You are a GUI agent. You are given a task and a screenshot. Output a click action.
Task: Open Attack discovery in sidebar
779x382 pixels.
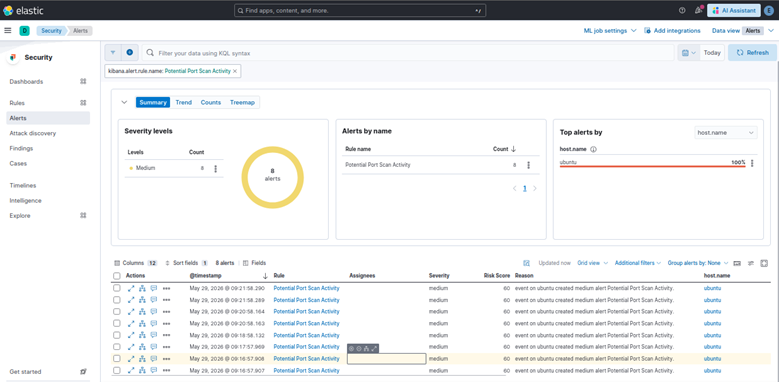pyautogui.click(x=33, y=133)
